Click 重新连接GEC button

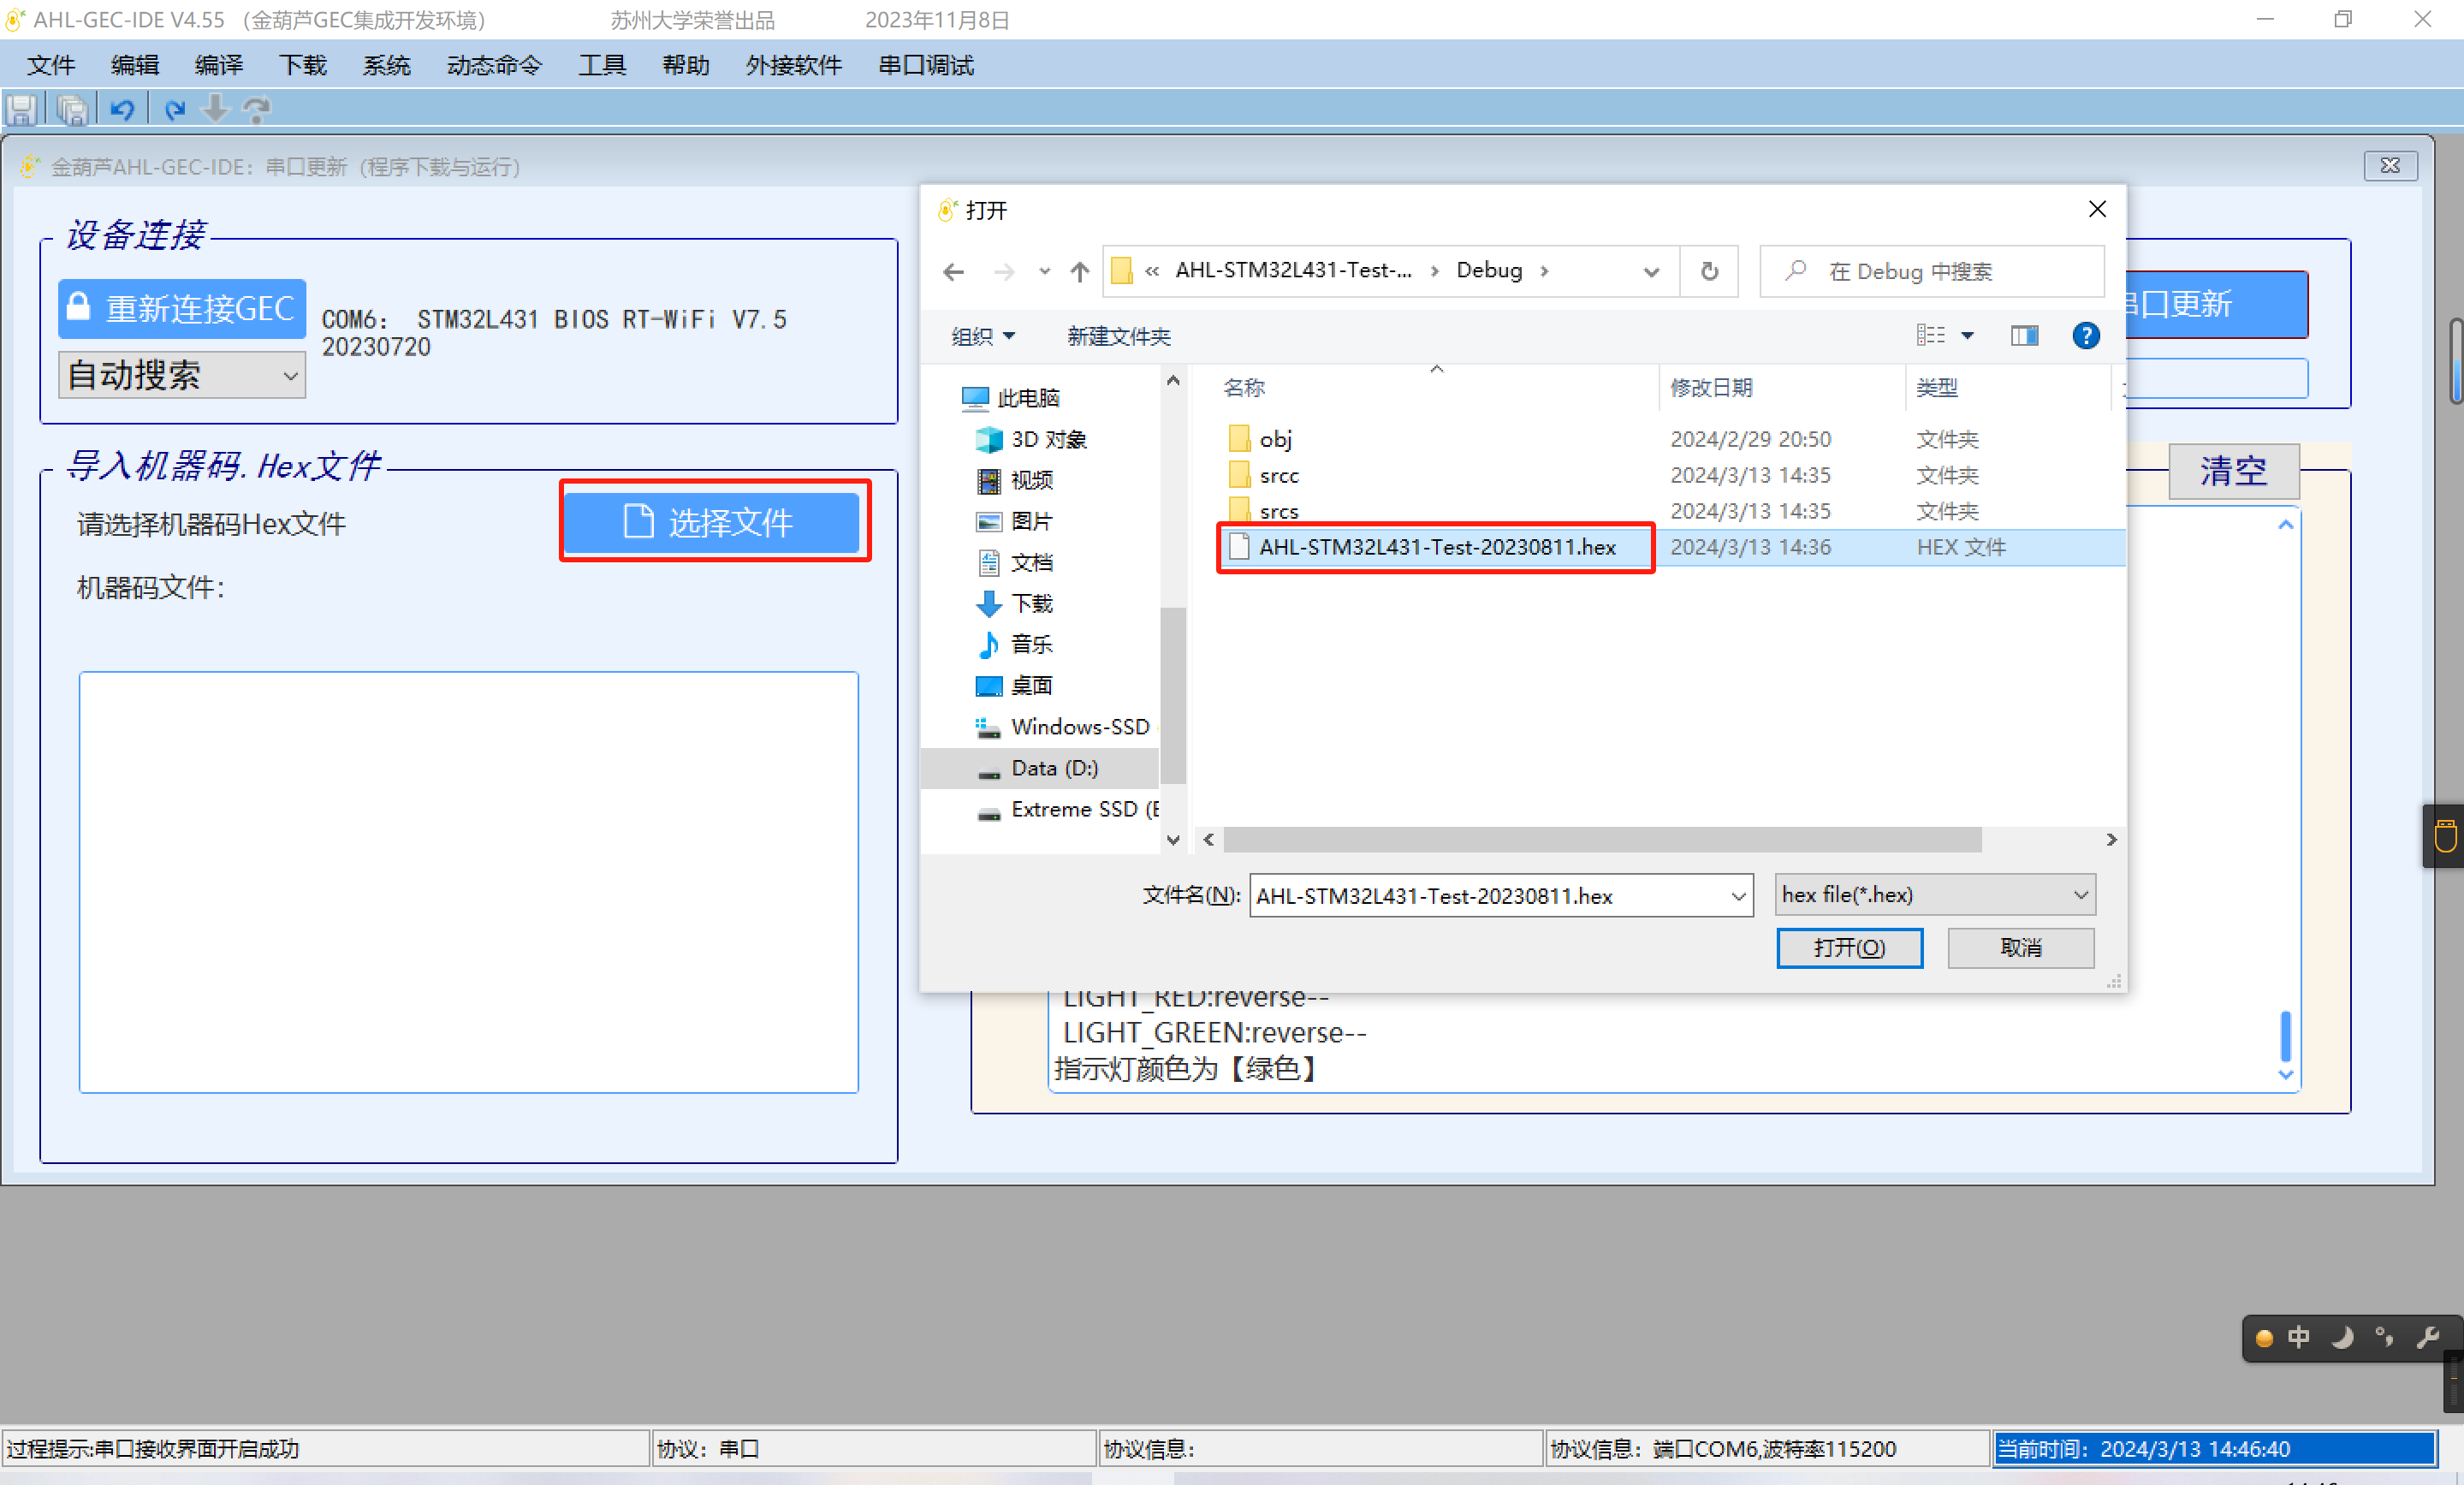pyautogui.click(x=182, y=308)
